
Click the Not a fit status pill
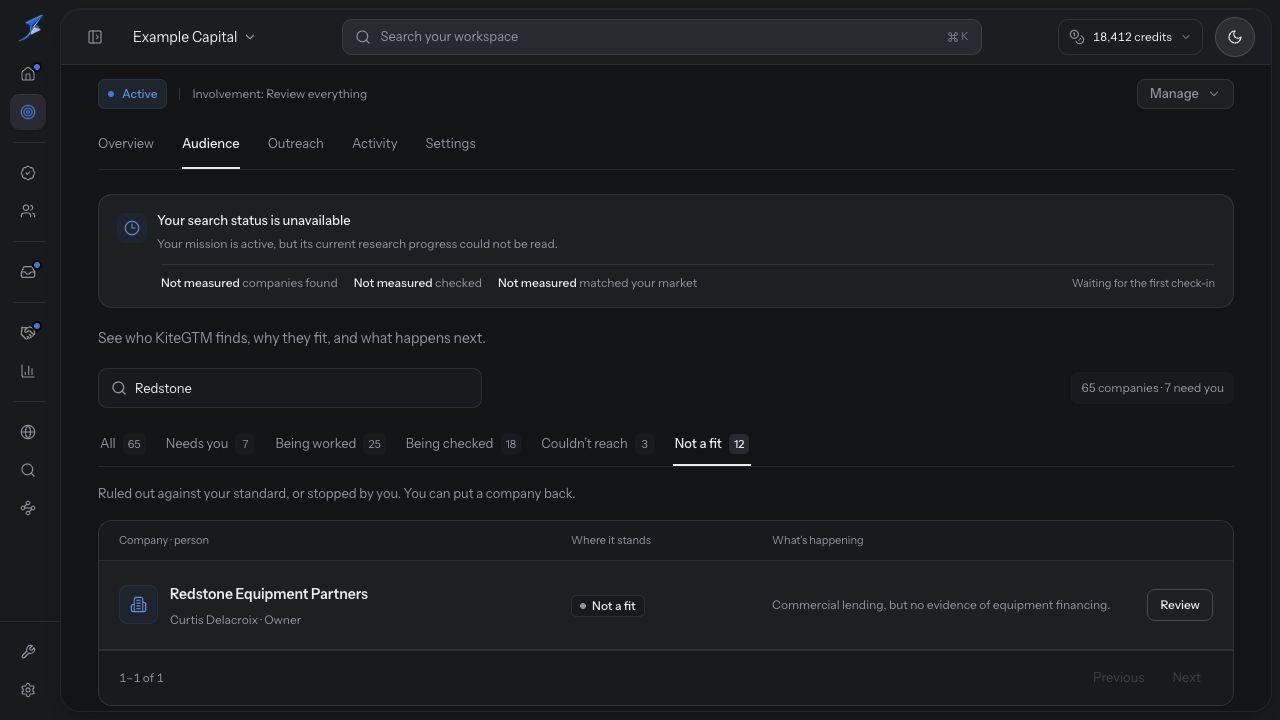(608, 606)
